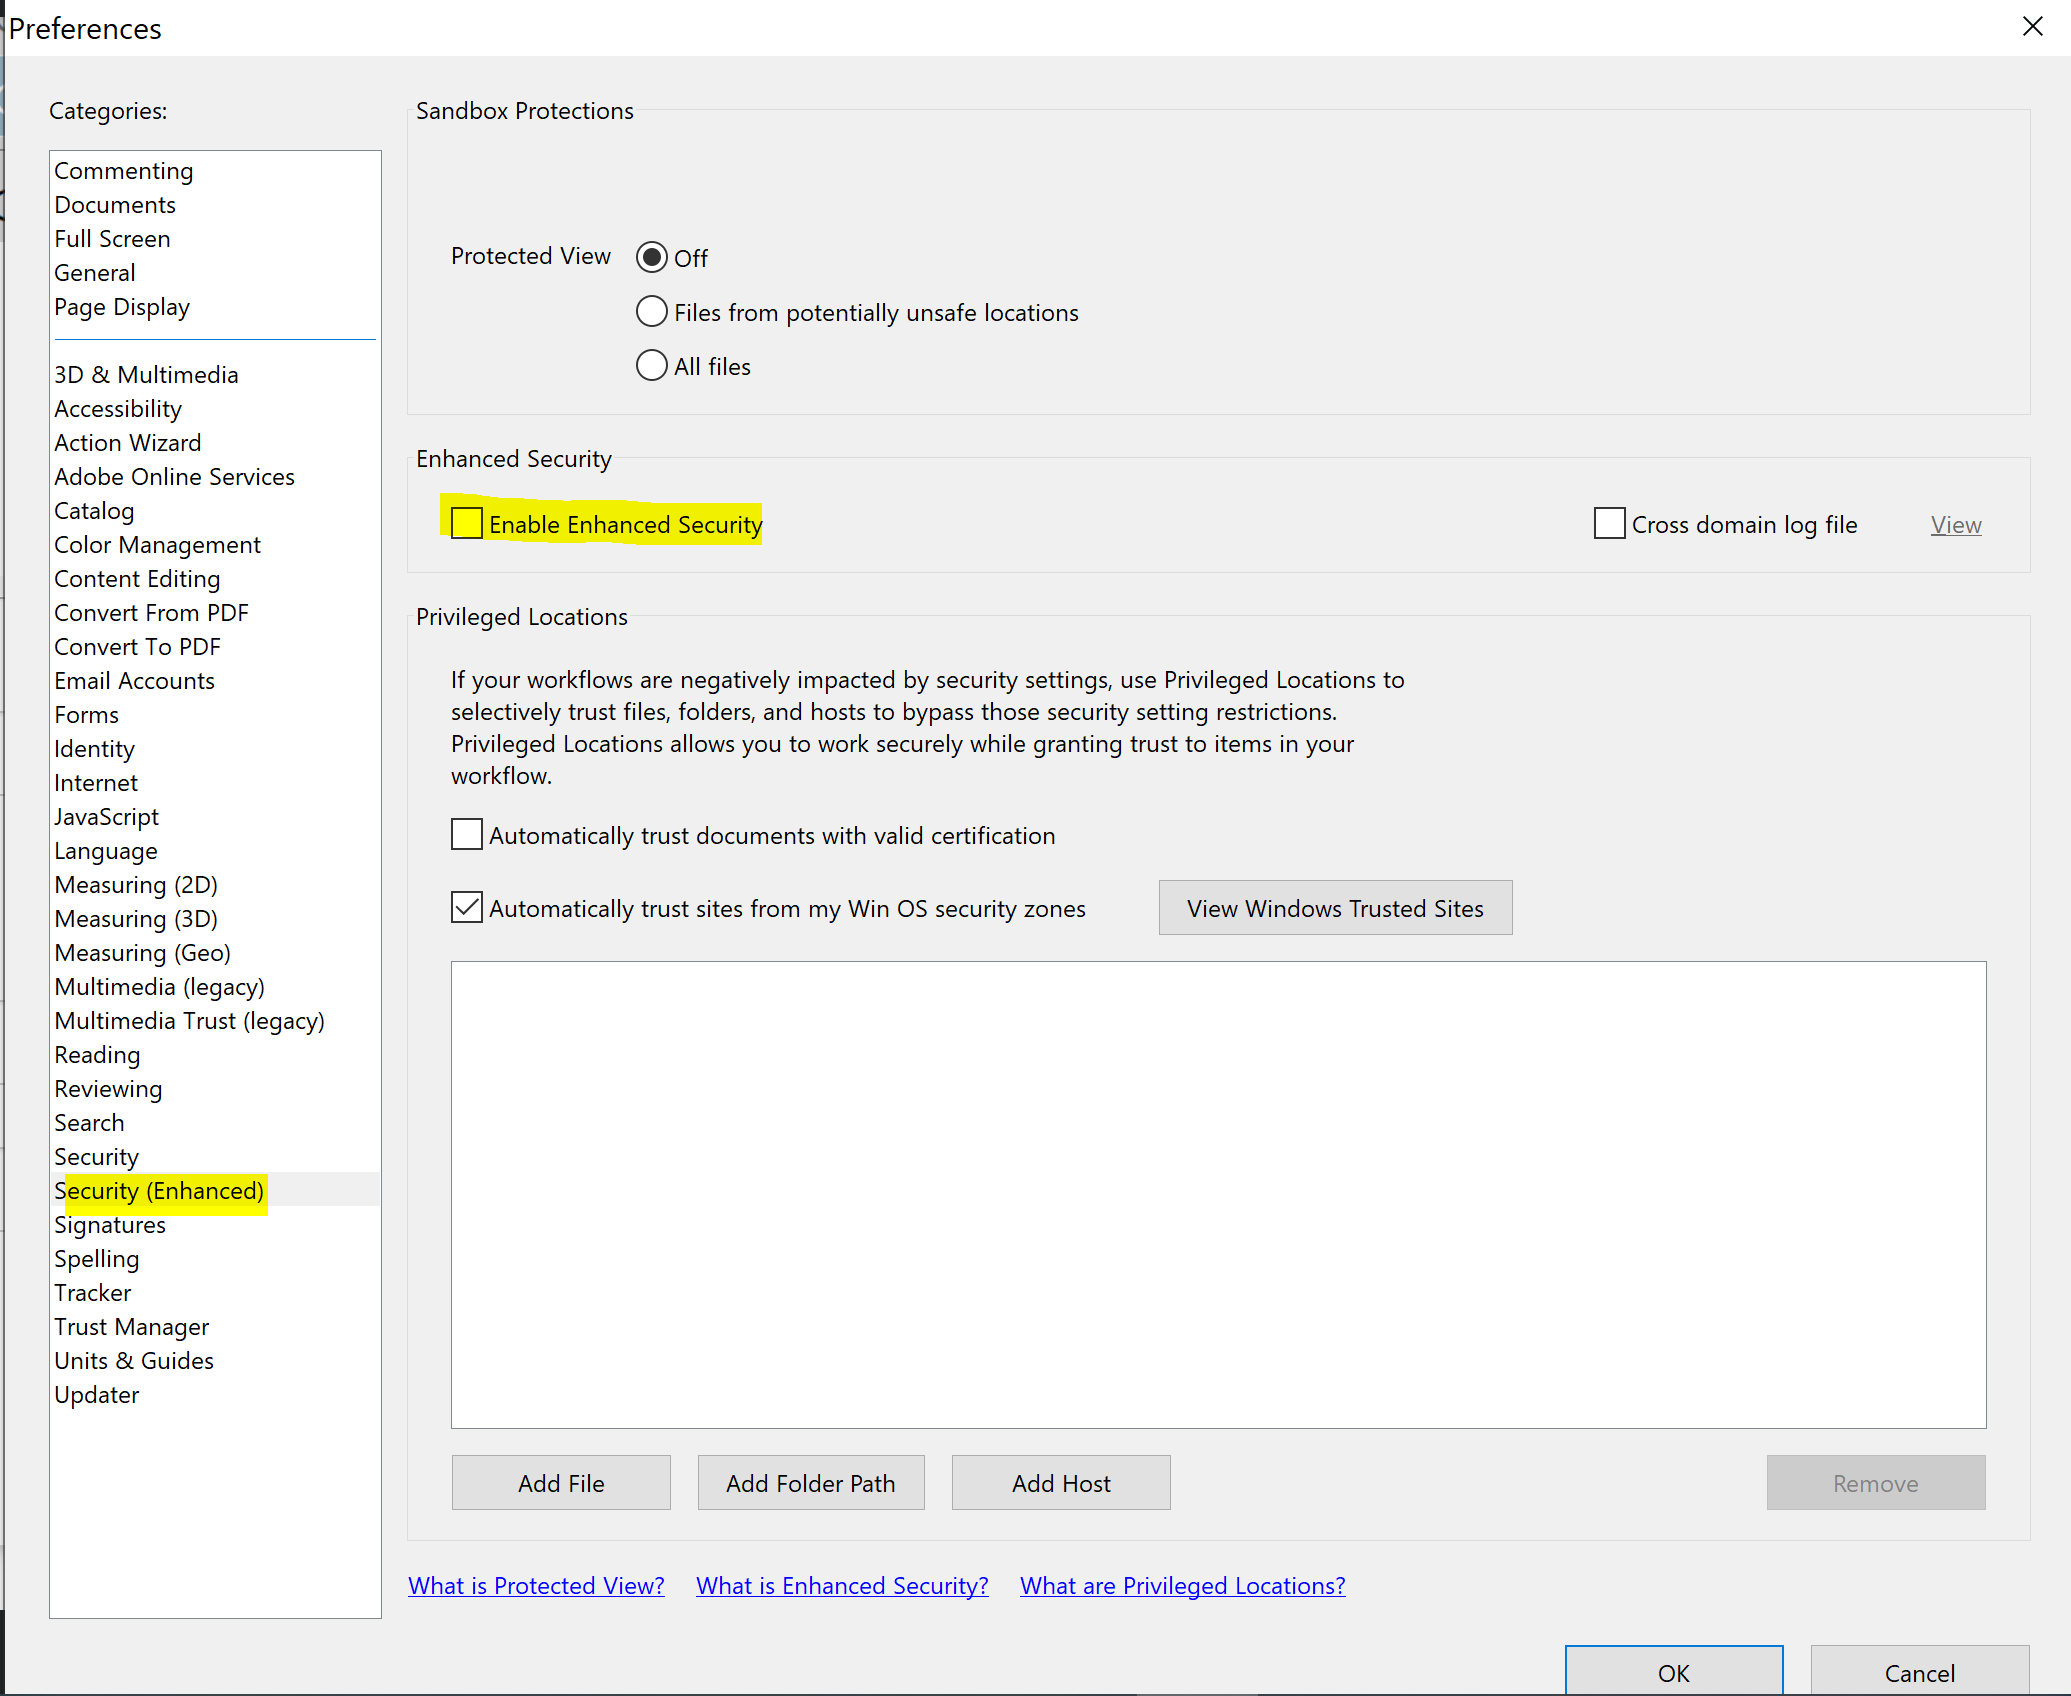Enable the Enhanced Security checkbox
2071x1696 pixels.
pos(467,524)
